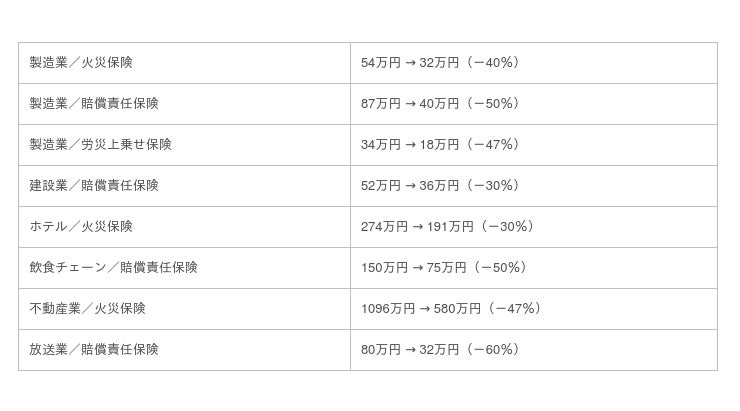Click the 建設業／賠償責任保険 cell
This screenshot has height=411, width=740.
point(185,186)
